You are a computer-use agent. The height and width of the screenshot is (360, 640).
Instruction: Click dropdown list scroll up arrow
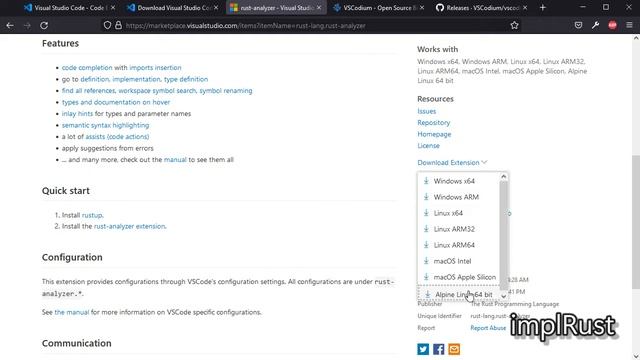coord(503,176)
